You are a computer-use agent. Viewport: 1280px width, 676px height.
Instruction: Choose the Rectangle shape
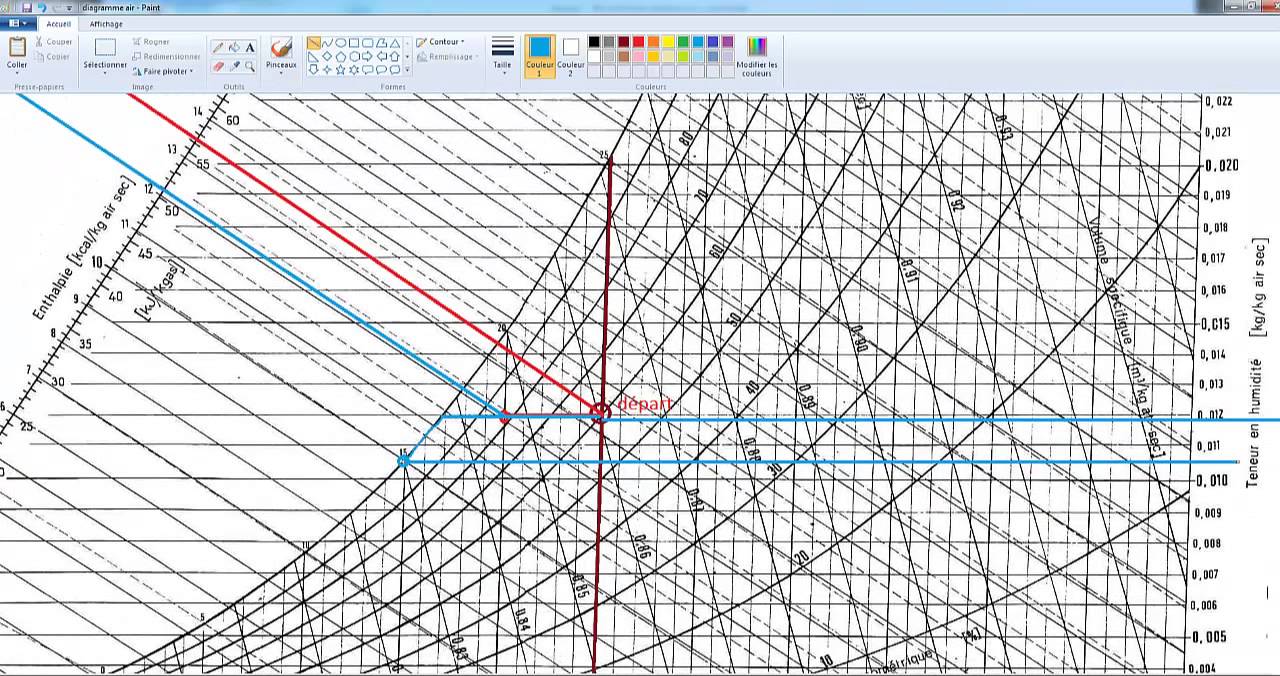coord(354,43)
